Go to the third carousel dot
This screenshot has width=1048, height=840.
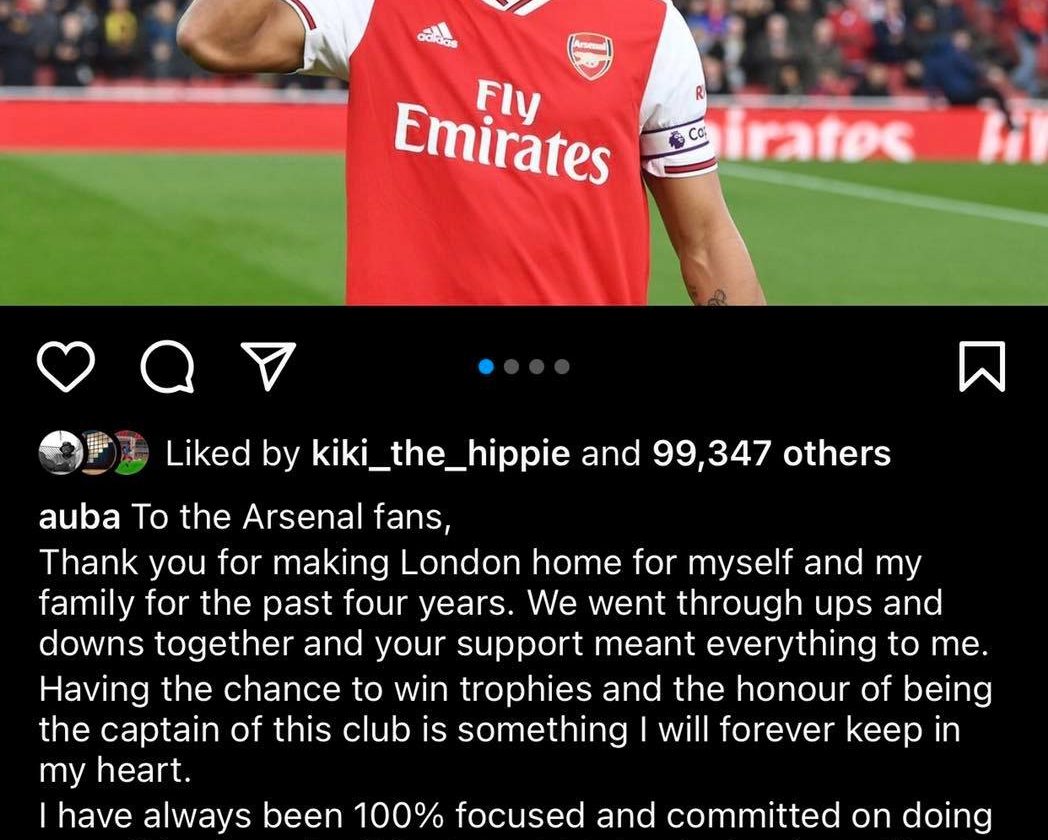pos(537,367)
